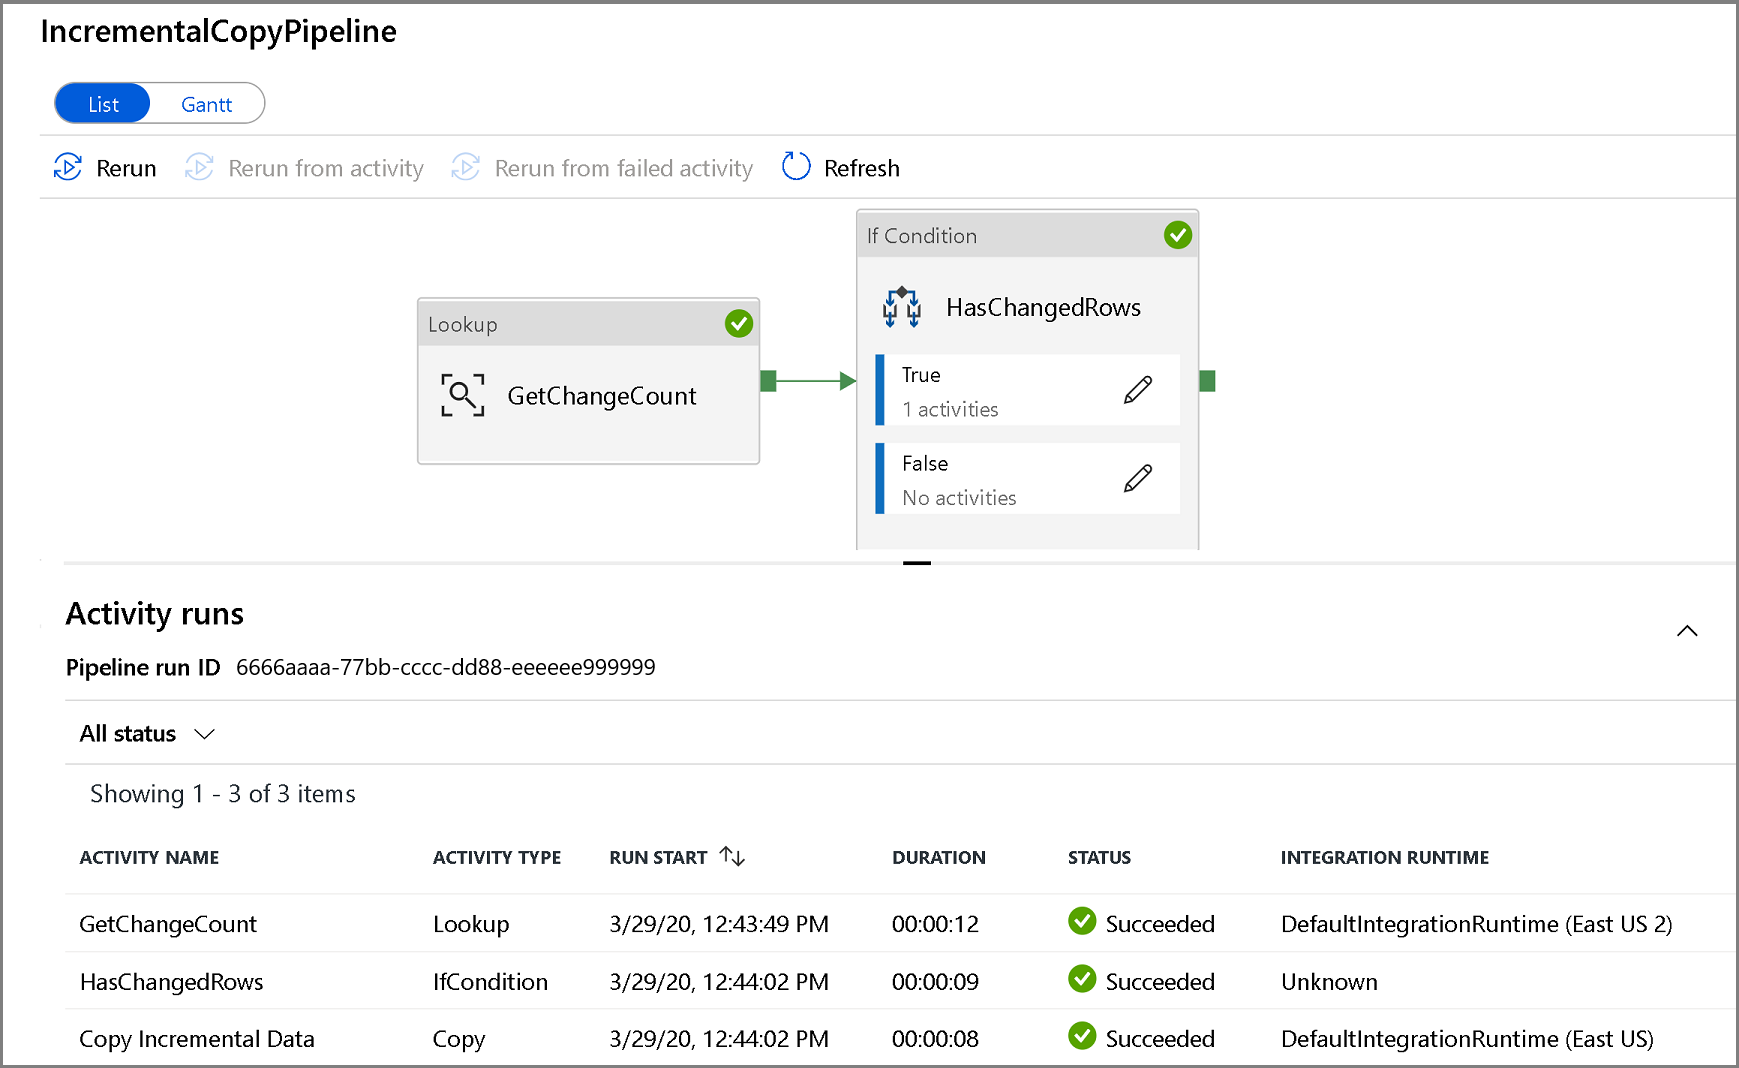The width and height of the screenshot is (1739, 1068).
Task: Click the Lookup activity green success checkmark
Action: (738, 324)
